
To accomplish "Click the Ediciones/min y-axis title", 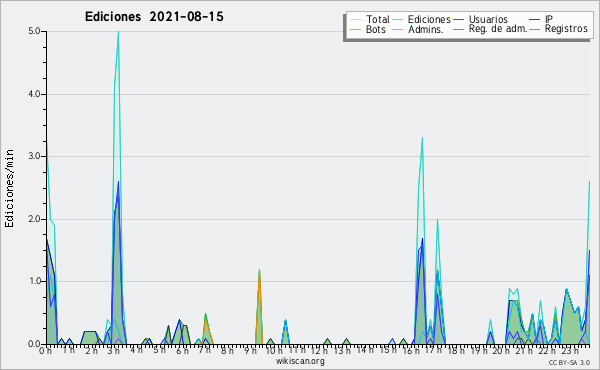I will pyautogui.click(x=9, y=188).
